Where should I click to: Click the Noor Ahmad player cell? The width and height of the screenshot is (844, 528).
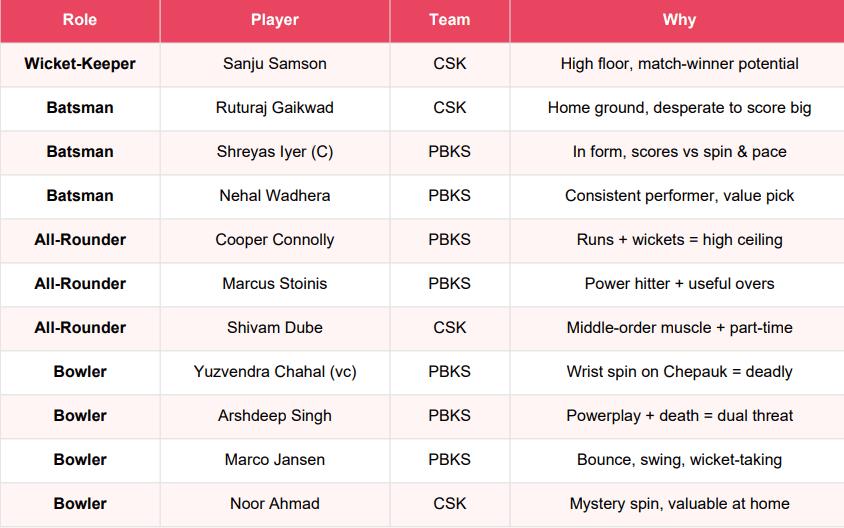[275, 504]
